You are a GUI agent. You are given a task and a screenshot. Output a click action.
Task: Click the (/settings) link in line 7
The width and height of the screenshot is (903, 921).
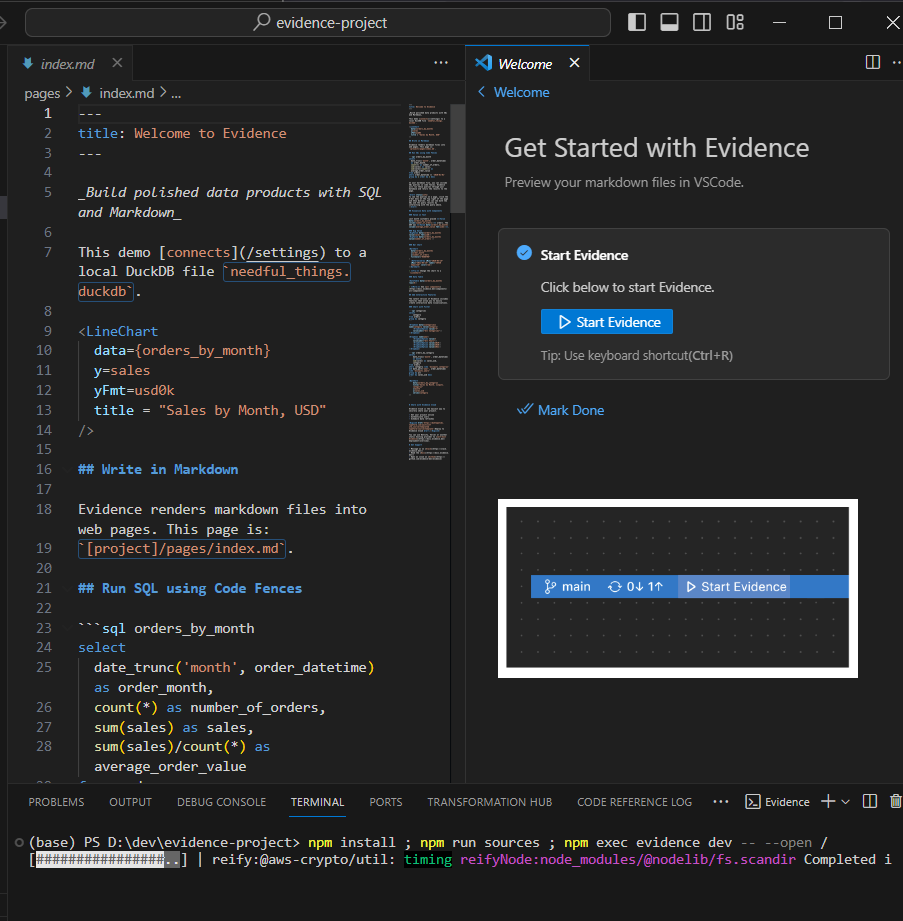[x=281, y=253]
